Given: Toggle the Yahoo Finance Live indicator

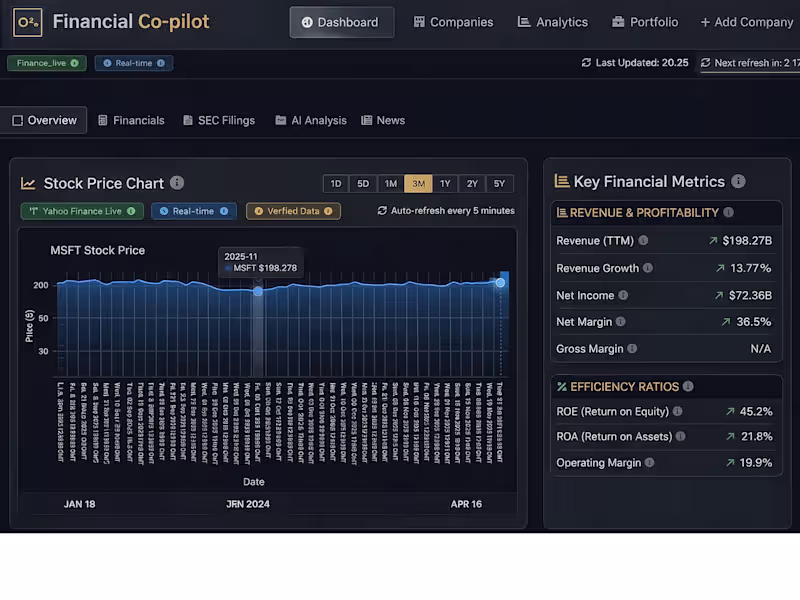Looking at the screenshot, I should point(81,211).
